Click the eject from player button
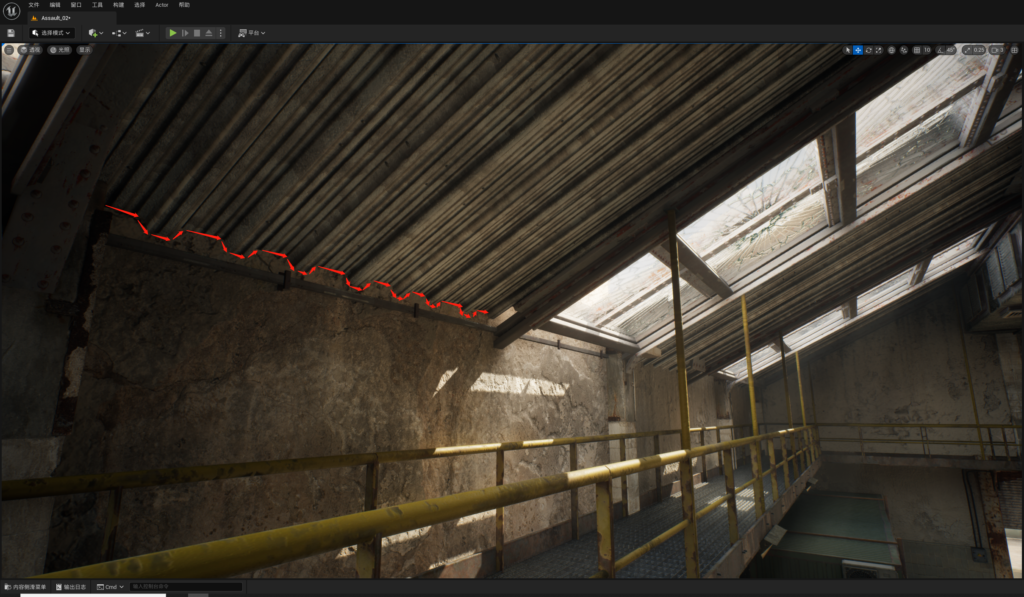Screen dimensions: 1024x597 [x=209, y=33]
